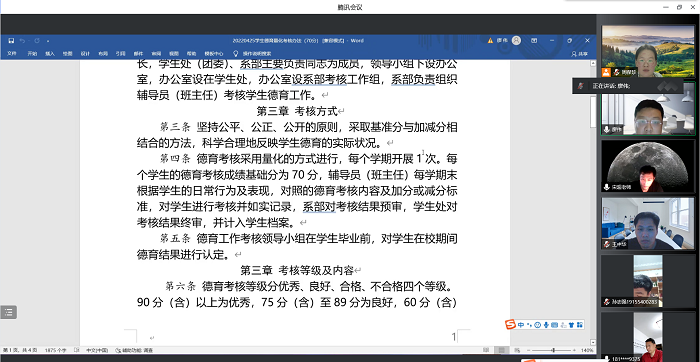Switch to the 帮助 (Help) ribbon tab

coord(192,54)
